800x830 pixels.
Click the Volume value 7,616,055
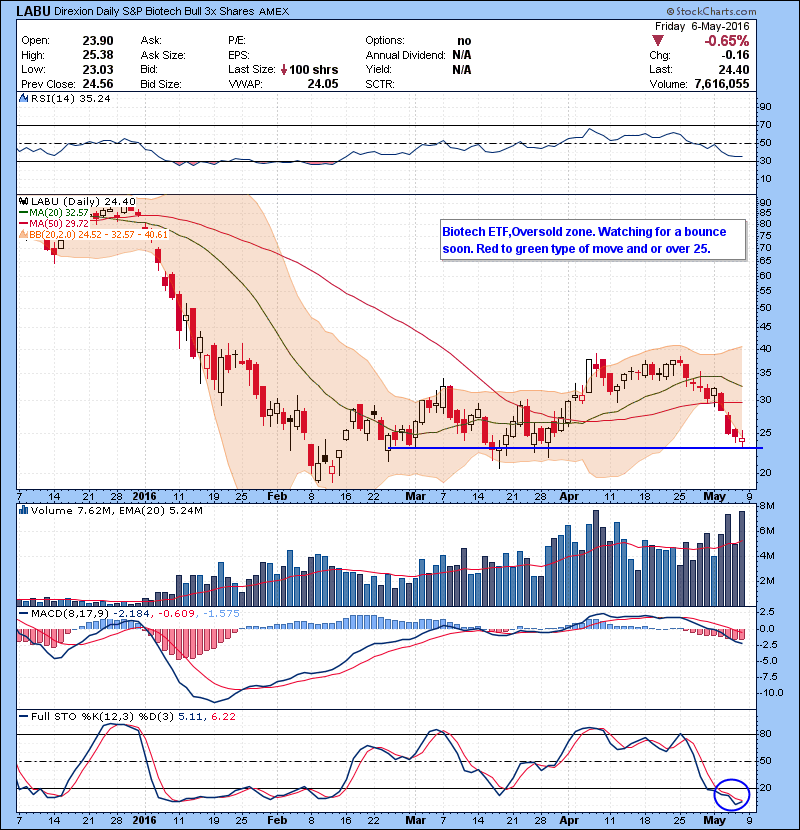pos(722,84)
